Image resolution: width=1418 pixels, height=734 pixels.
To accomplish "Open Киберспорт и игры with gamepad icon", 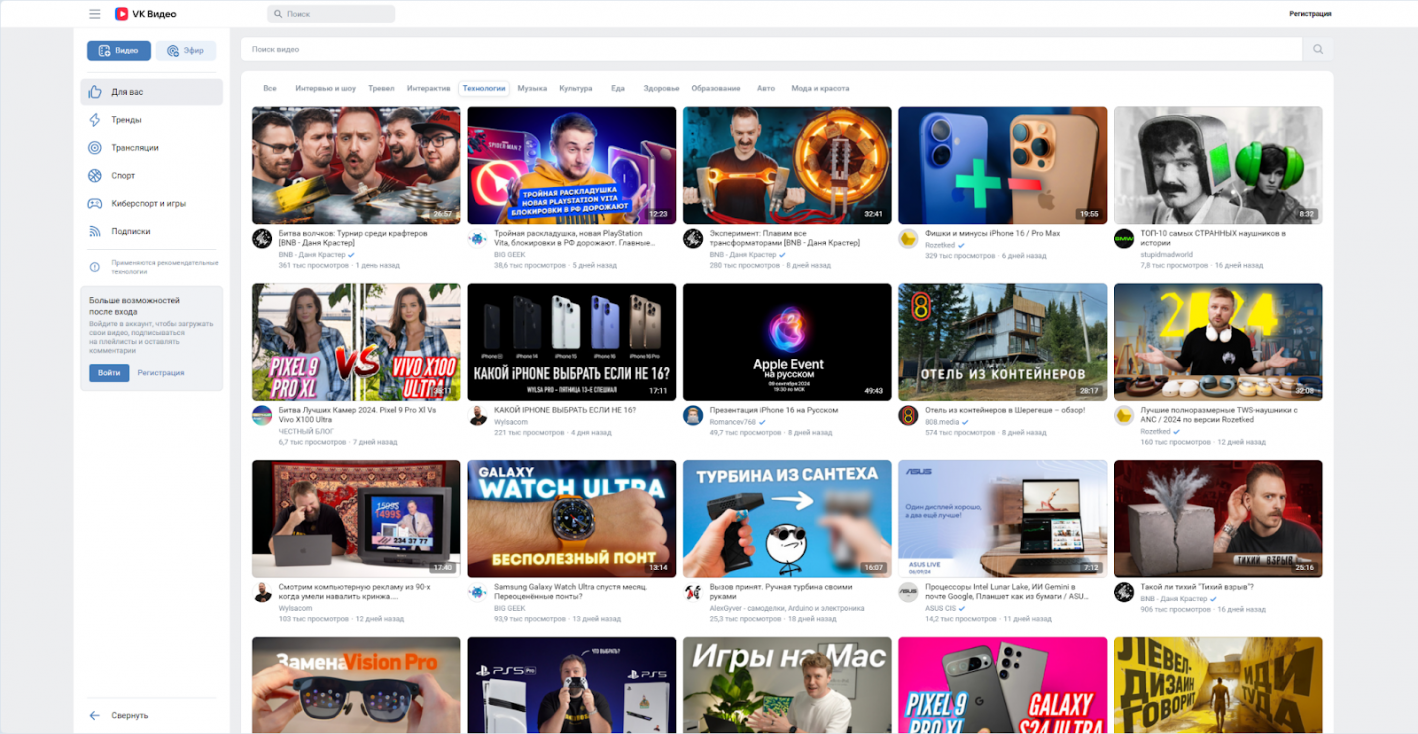I will pos(95,204).
